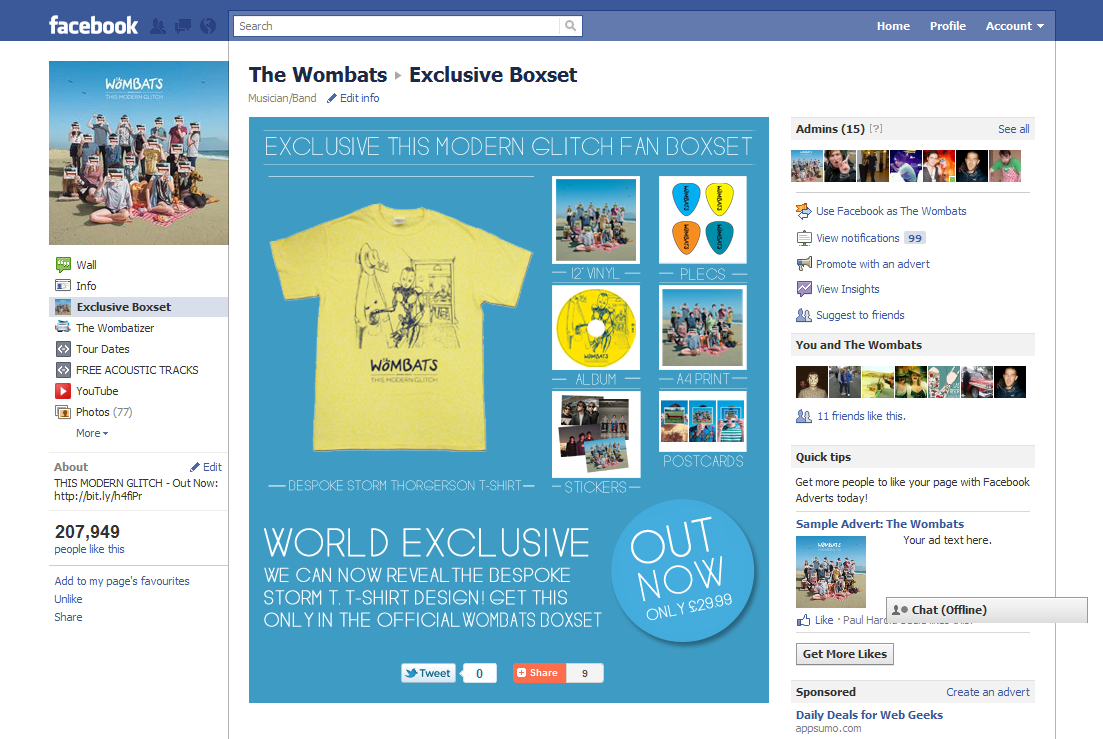Viewport: 1103px width, 739px height.
Task: Expand the Account dropdown menu
Action: (1014, 26)
